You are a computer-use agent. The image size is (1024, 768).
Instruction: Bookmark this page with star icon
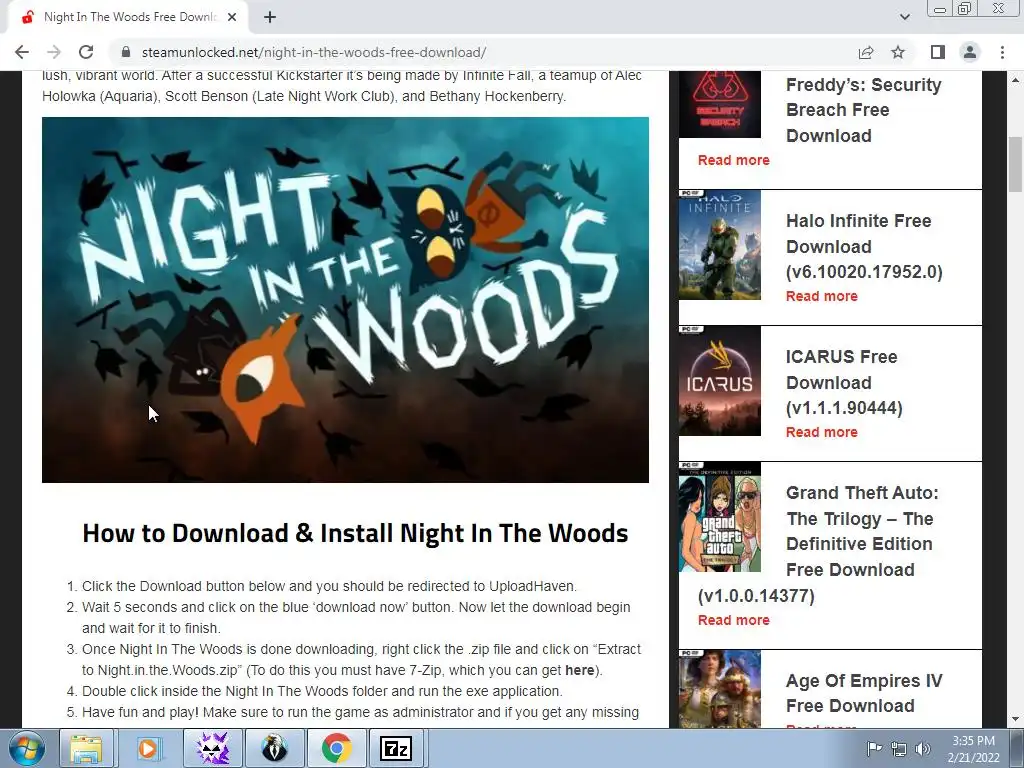pos(898,52)
